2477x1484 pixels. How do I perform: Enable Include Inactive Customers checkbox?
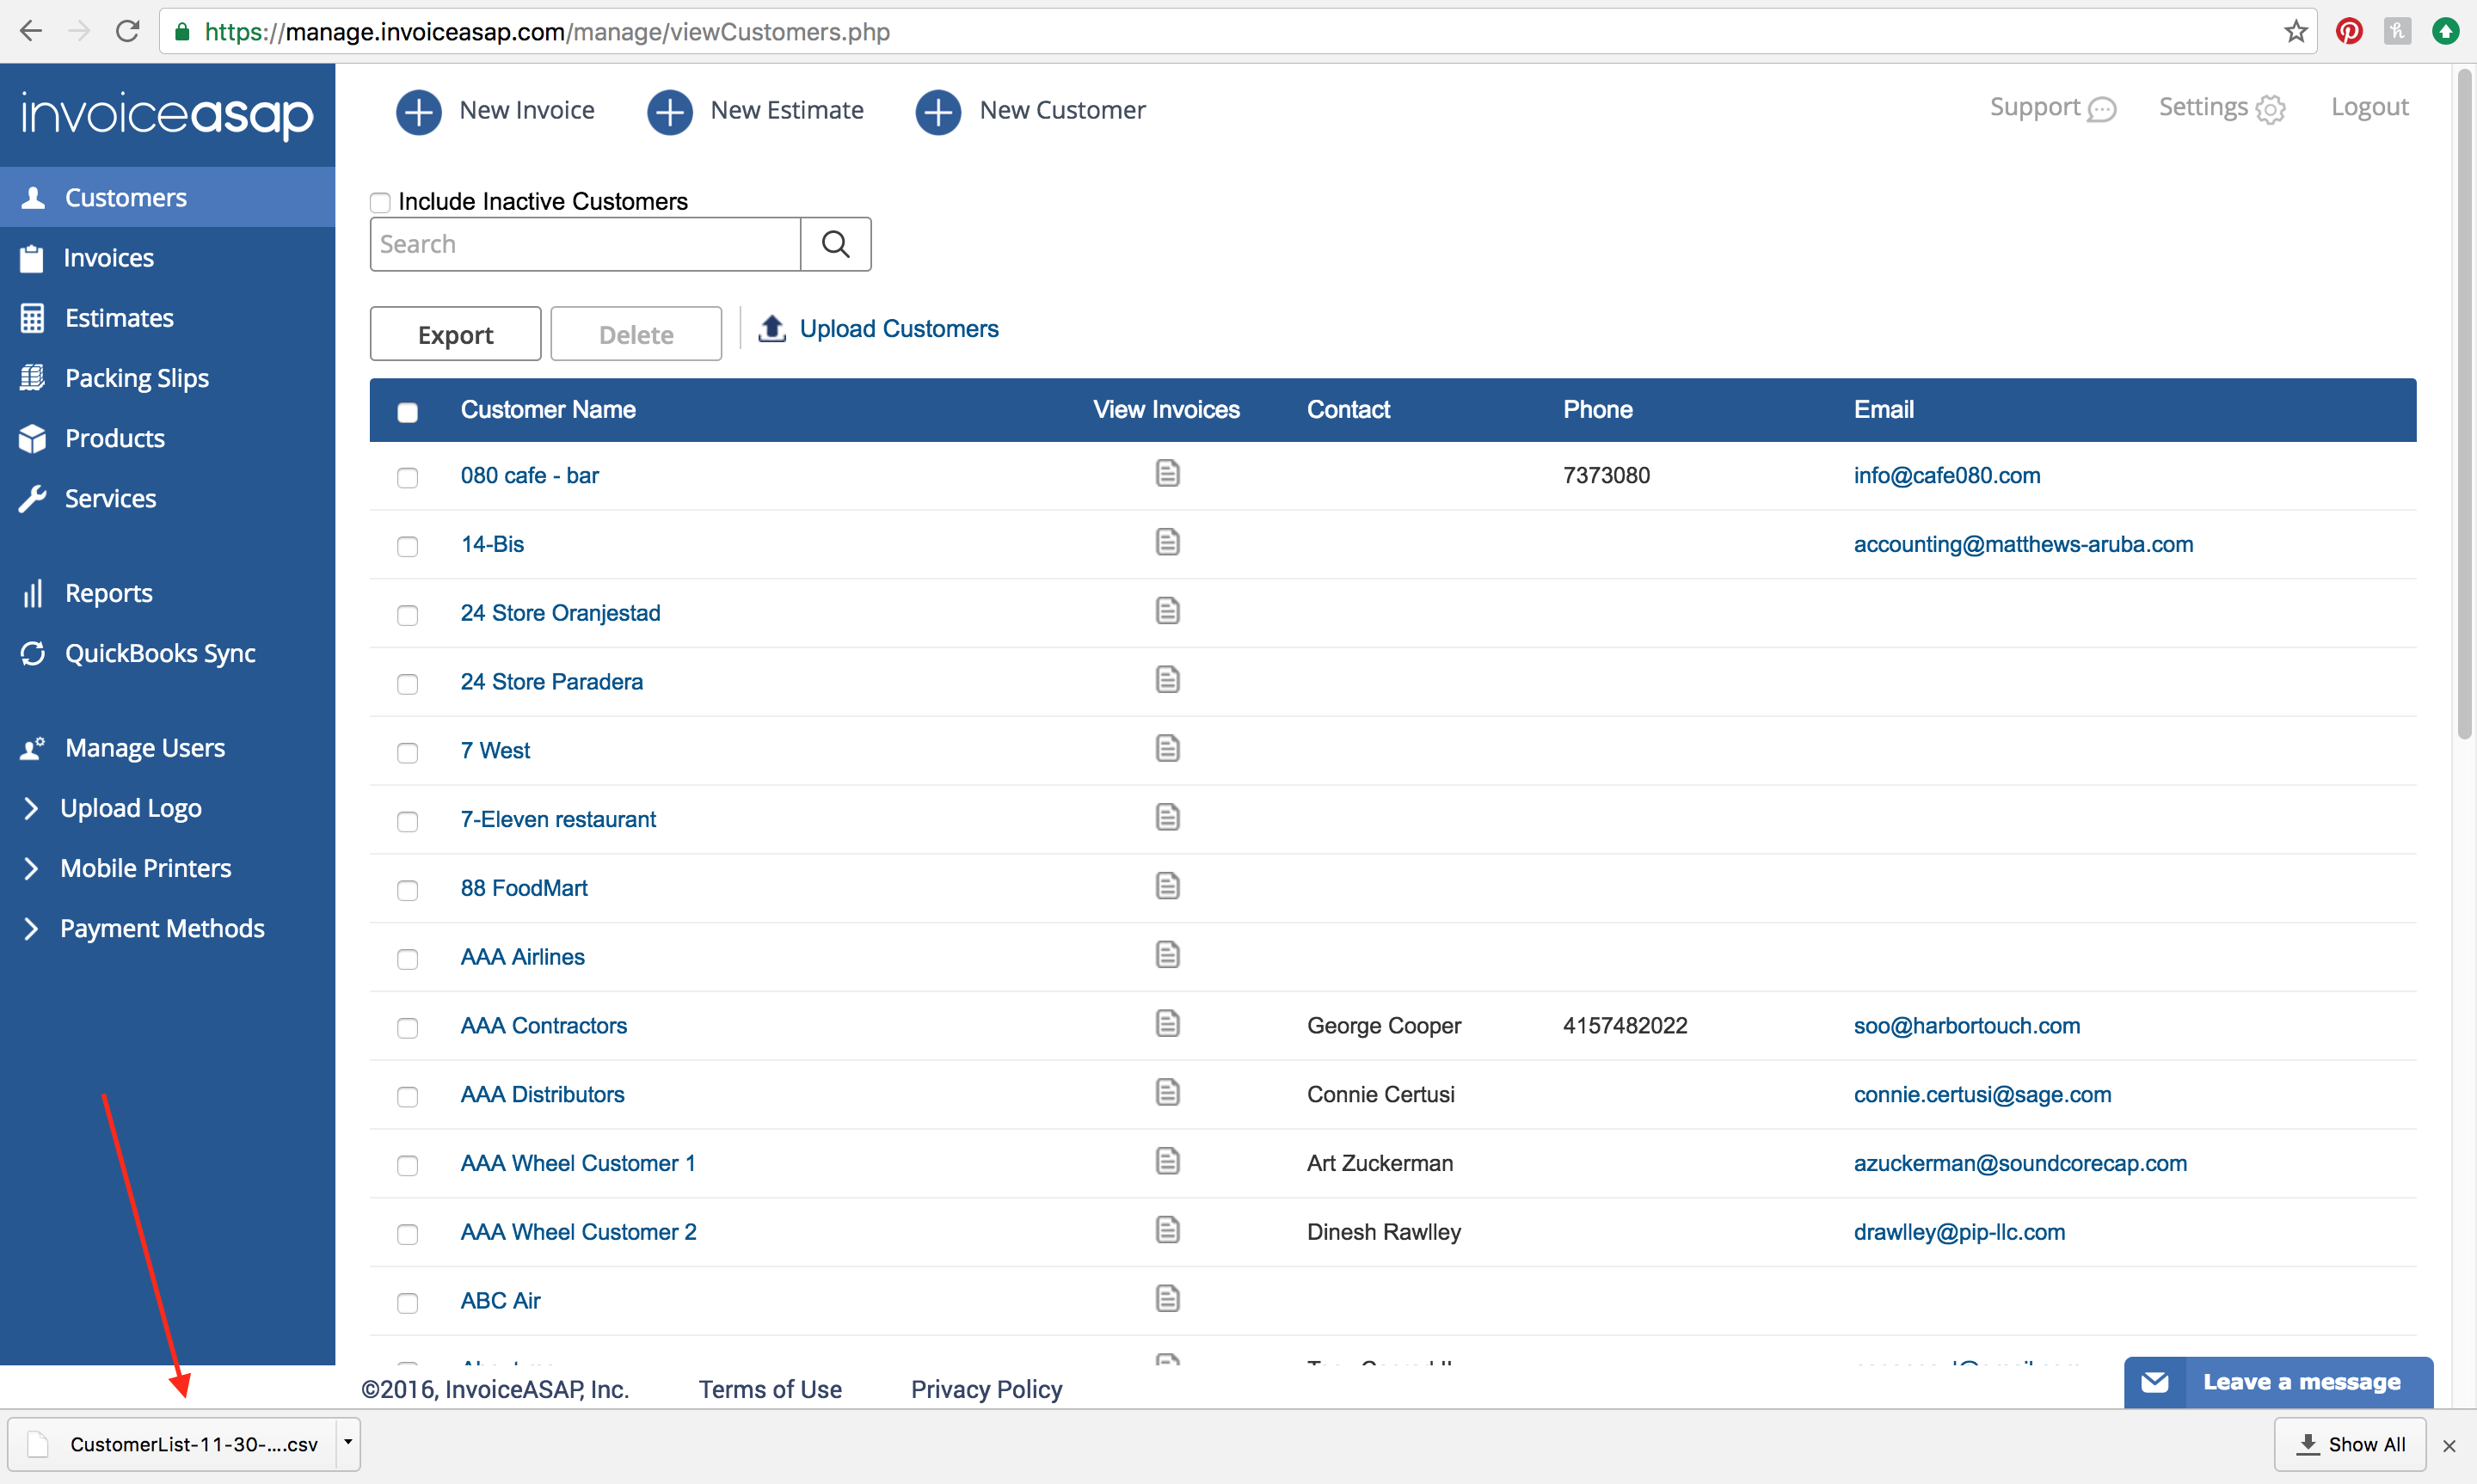point(380,203)
